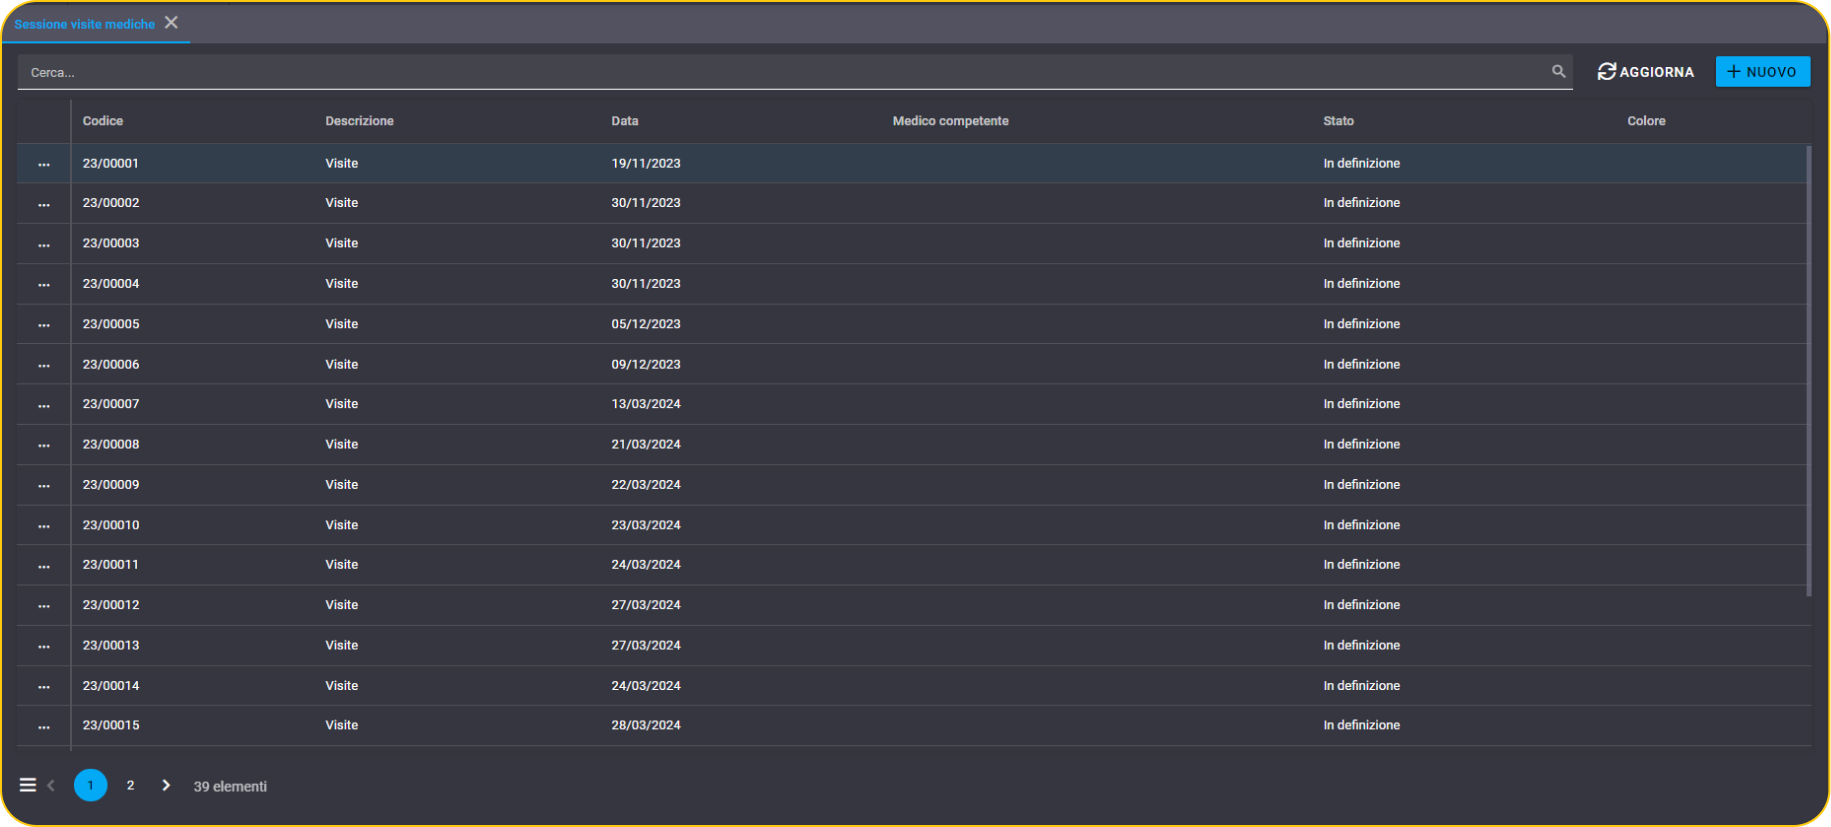
Task: Select code cell 23/00002
Action: point(111,203)
